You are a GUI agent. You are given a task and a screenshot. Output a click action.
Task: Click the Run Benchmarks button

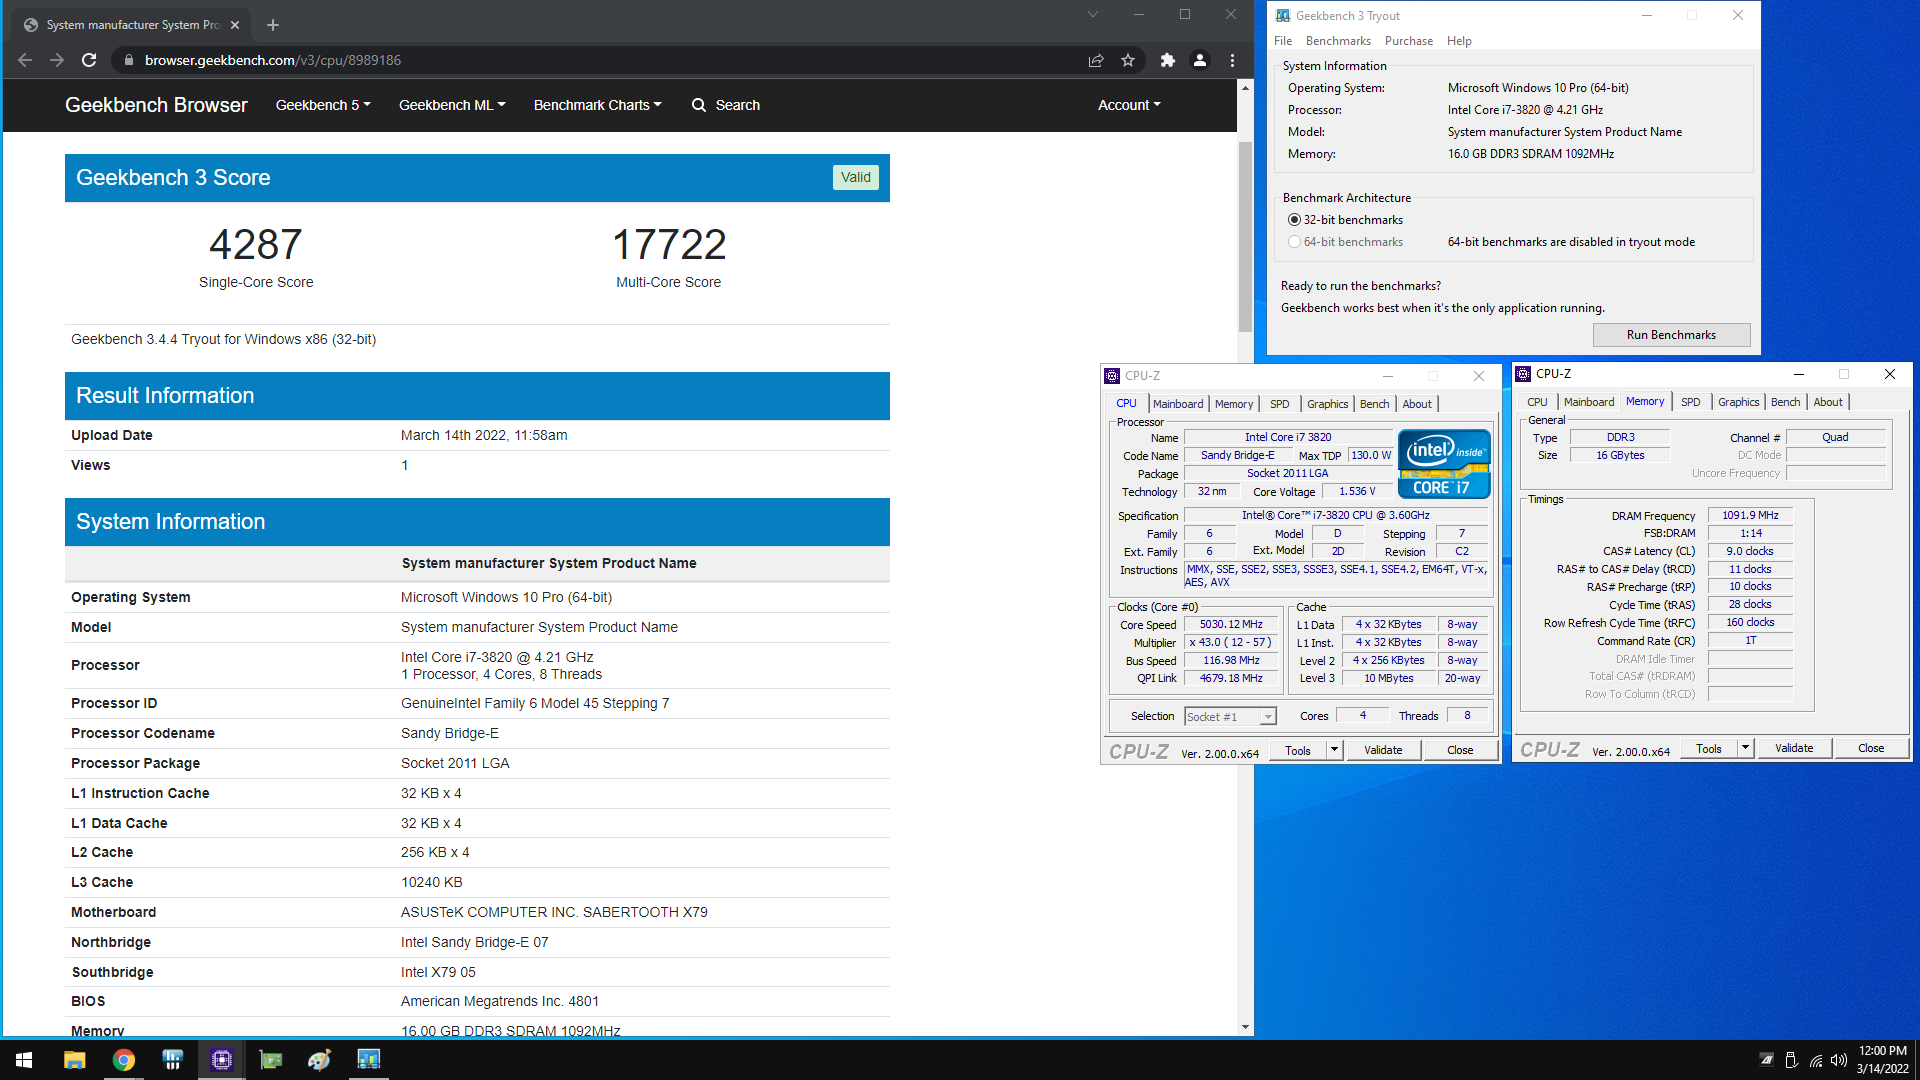1671,335
